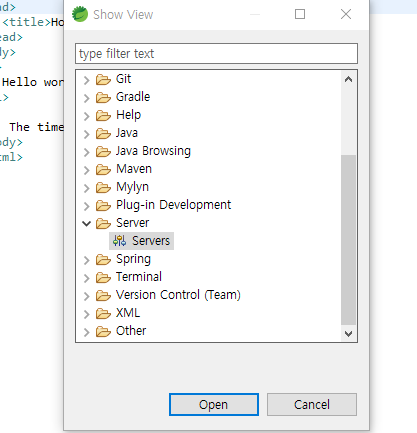
Task: Select the Maven label
Action: pyautogui.click(x=134, y=169)
